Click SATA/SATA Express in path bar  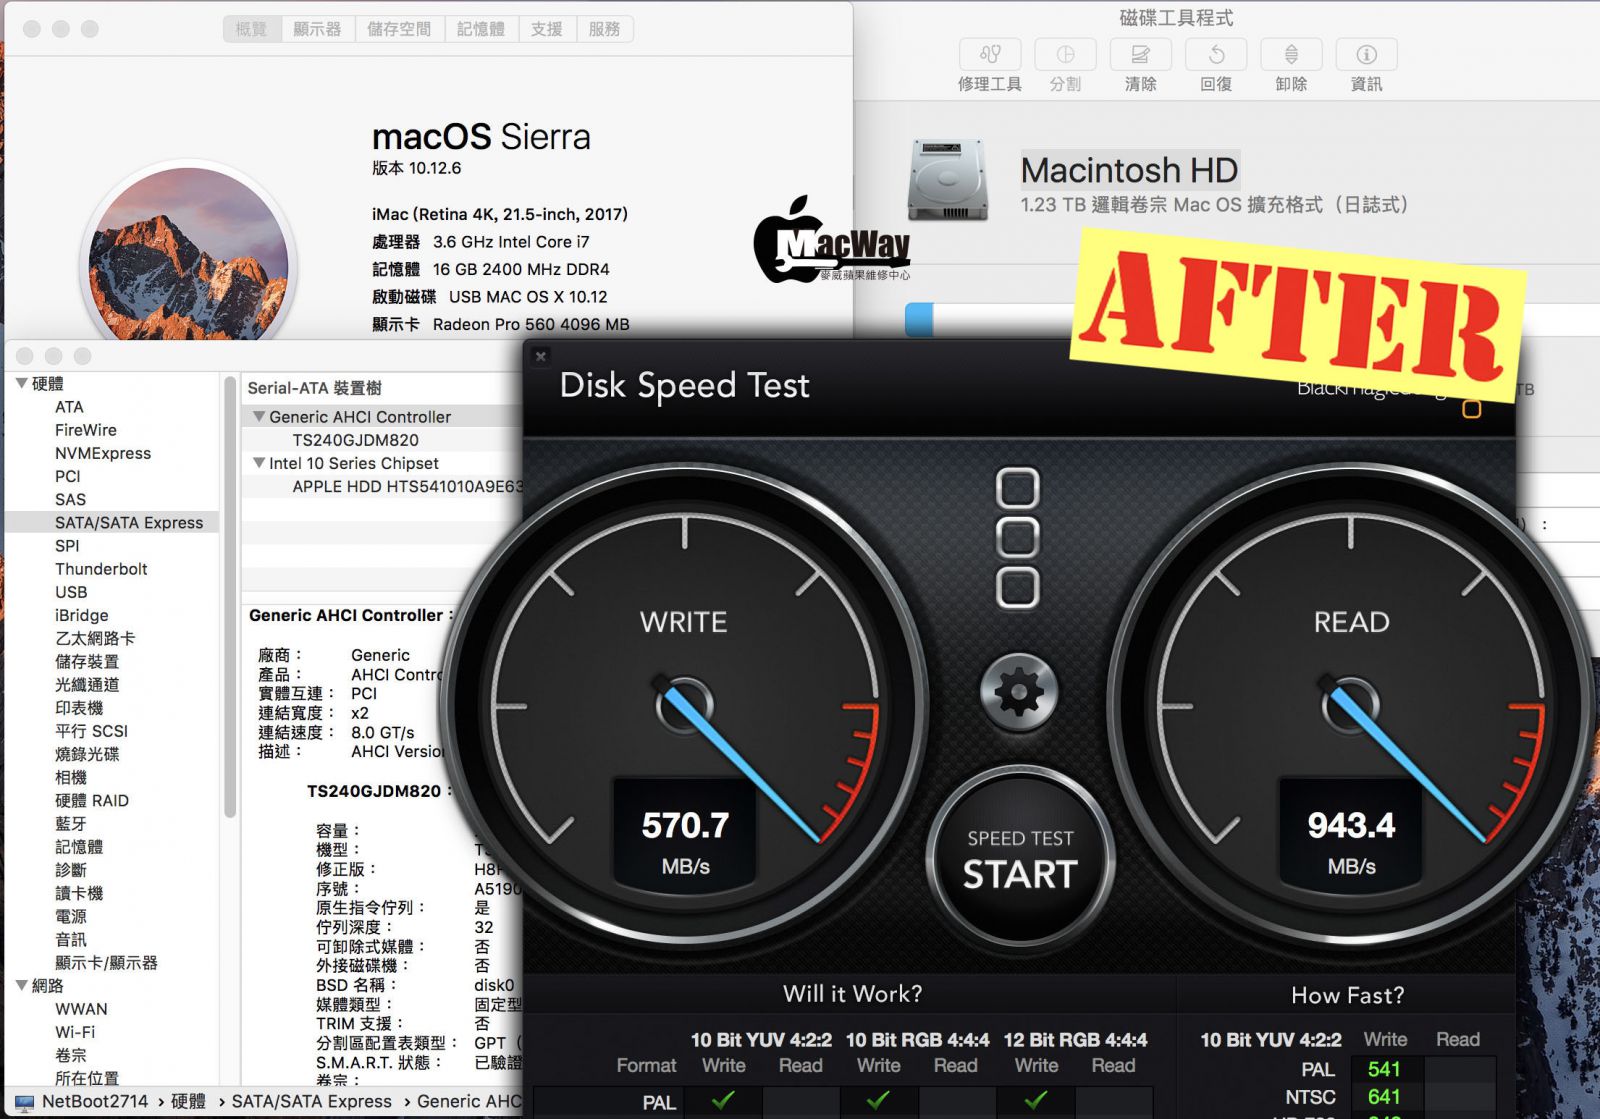(x=311, y=1101)
